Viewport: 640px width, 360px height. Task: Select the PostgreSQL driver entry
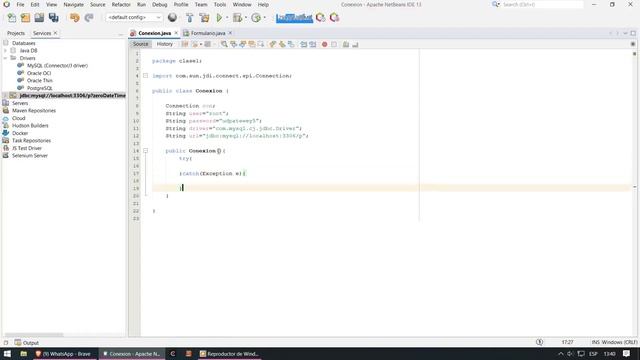pyautogui.click(x=40, y=88)
